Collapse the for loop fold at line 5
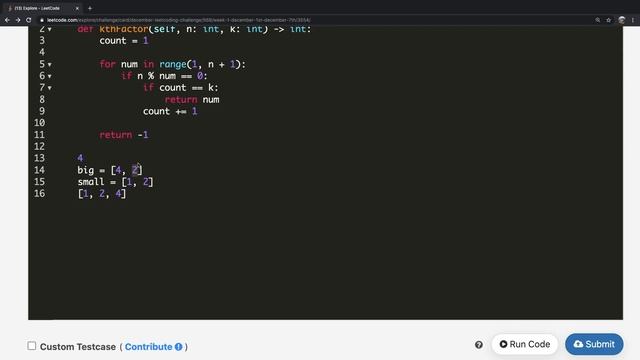The height and width of the screenshot is (360, 640). pos(50,64)
